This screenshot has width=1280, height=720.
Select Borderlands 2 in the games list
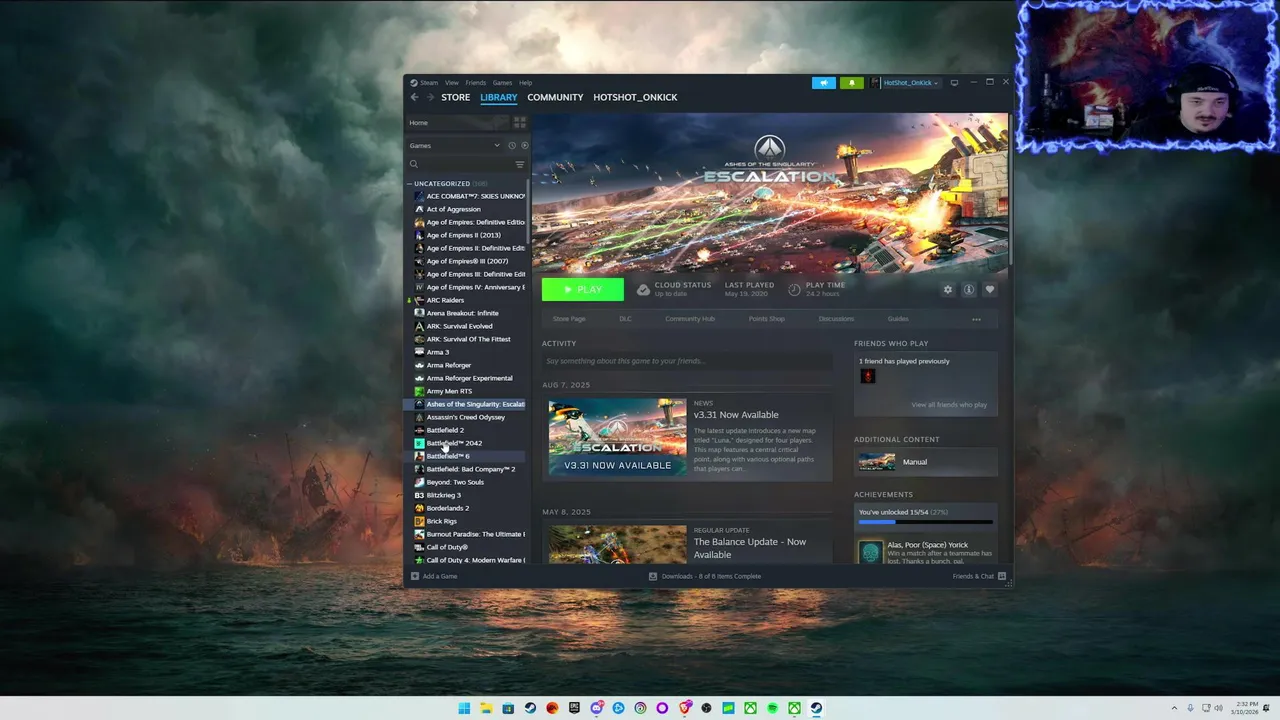tap(466, 508)
